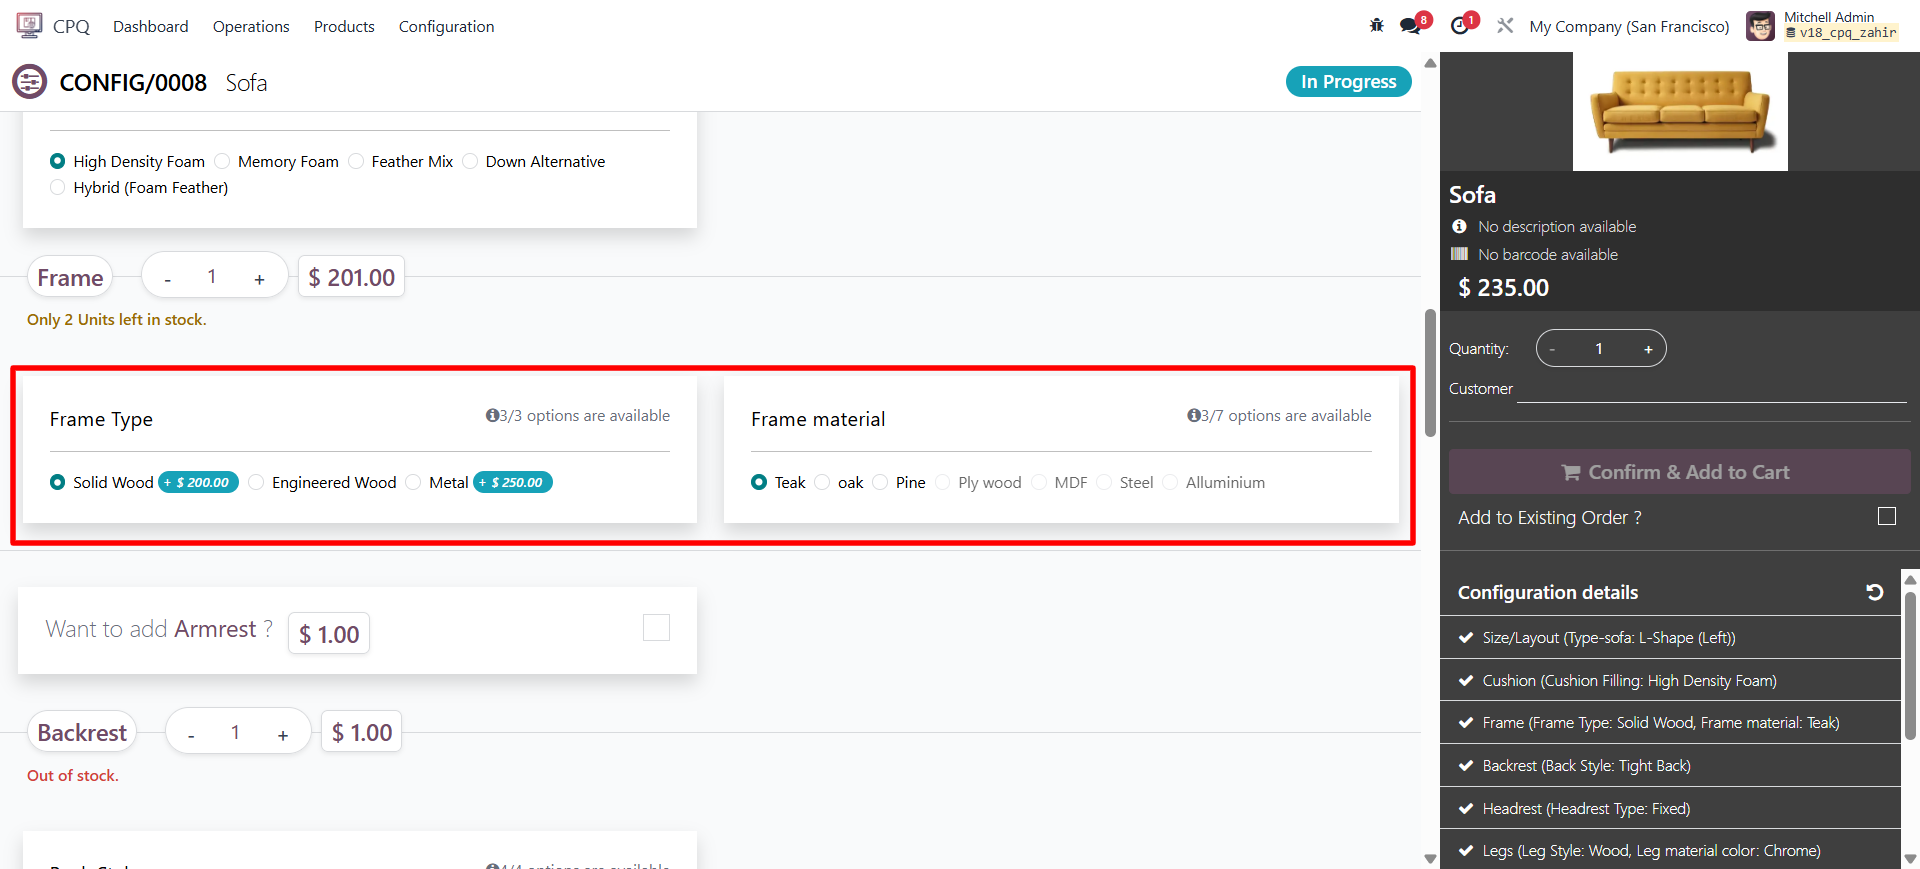
Task: Open the messages chat icon
Action: coord(1410,26)
